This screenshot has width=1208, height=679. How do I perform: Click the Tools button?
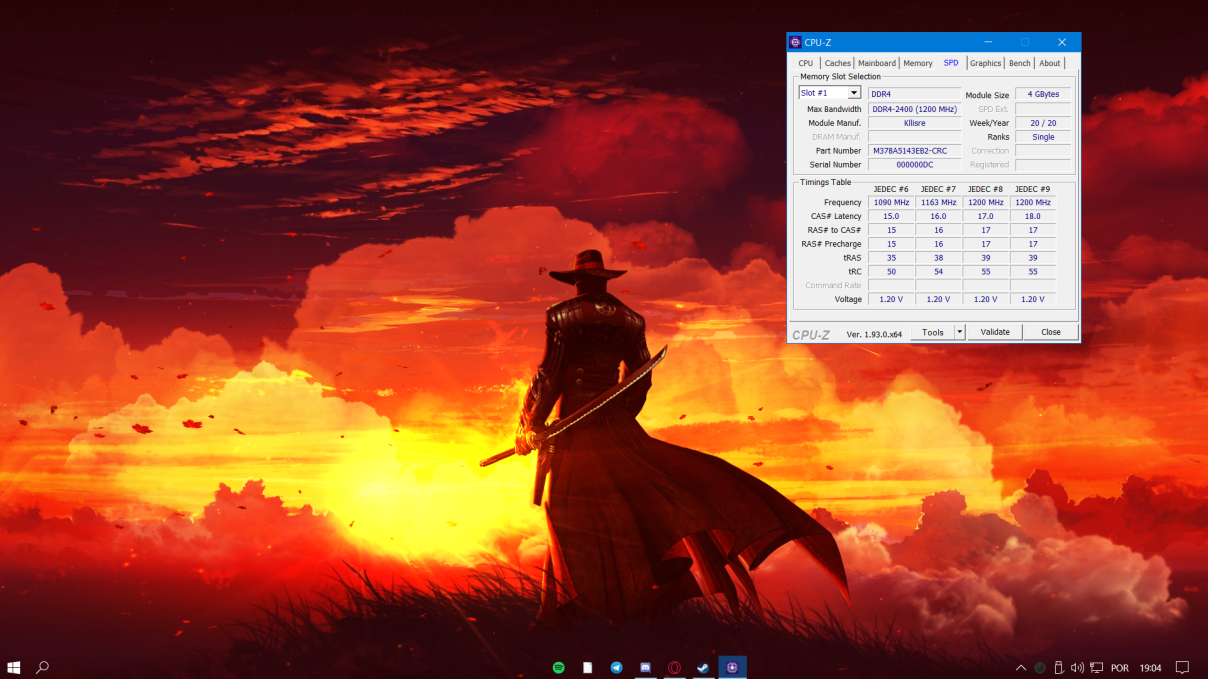933,332
